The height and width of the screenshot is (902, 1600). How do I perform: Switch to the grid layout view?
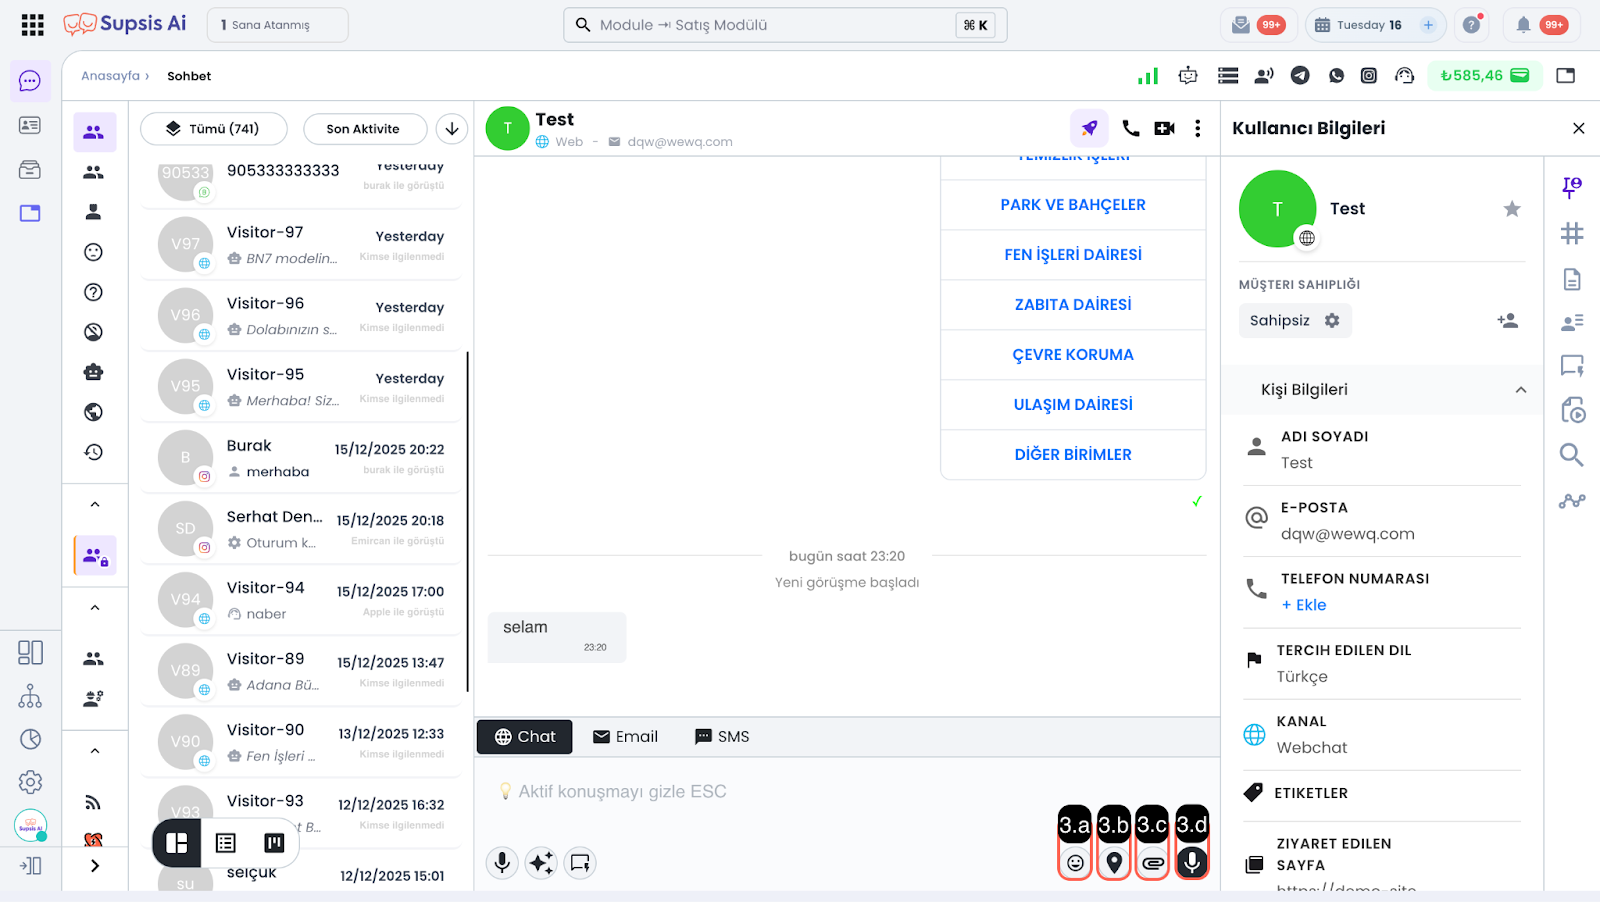pyautogui.click(x=177, y=843)
